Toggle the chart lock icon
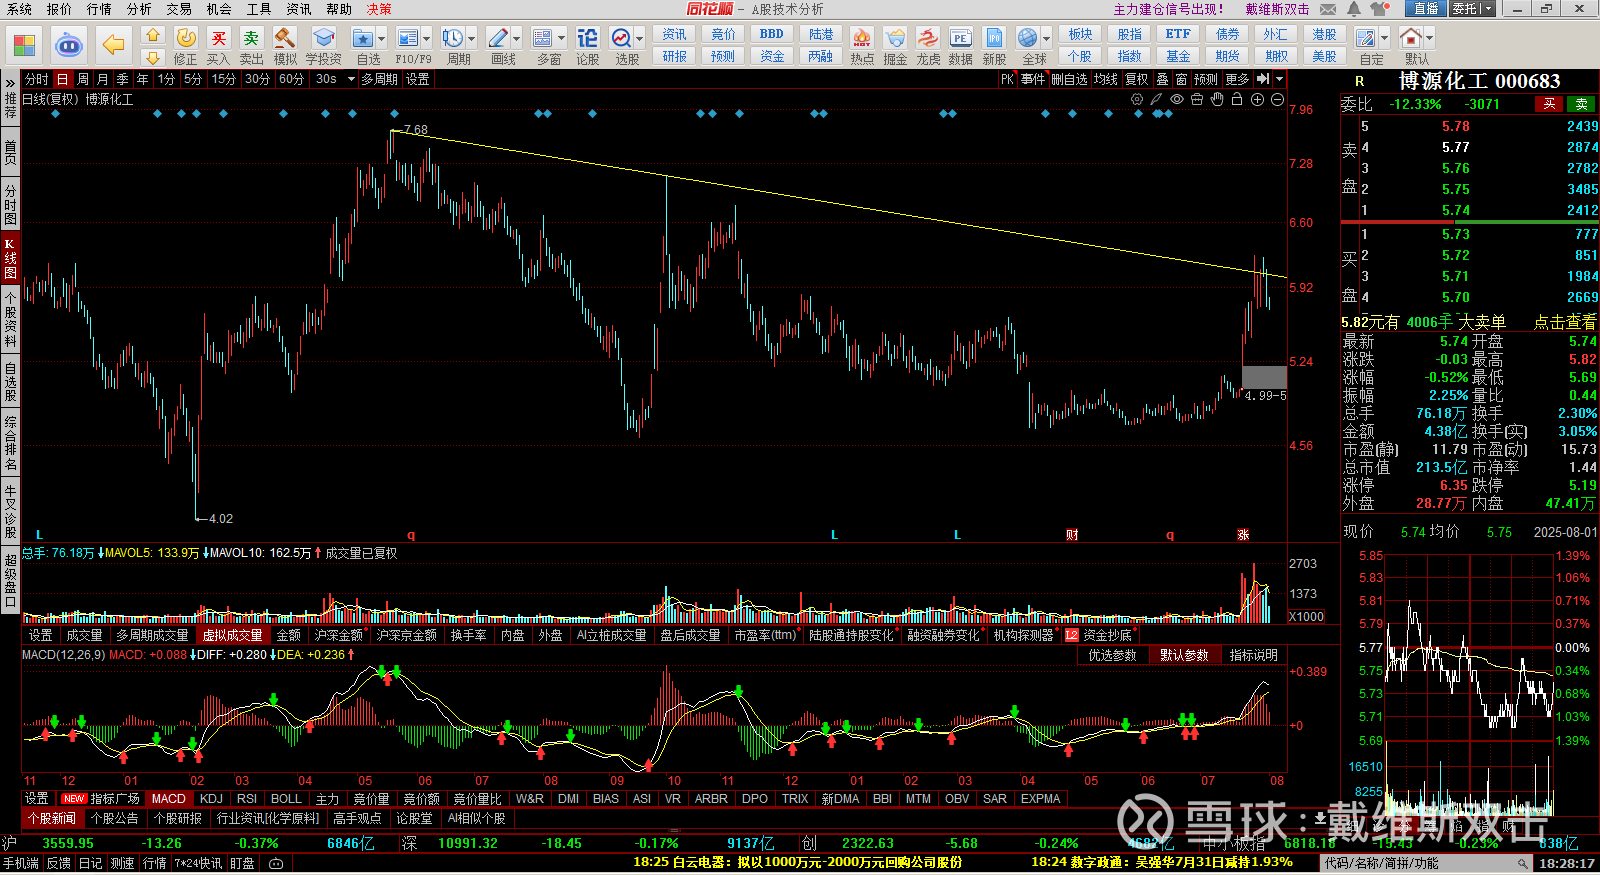The image size is (1600, 875). click(x=1237, y=100)
